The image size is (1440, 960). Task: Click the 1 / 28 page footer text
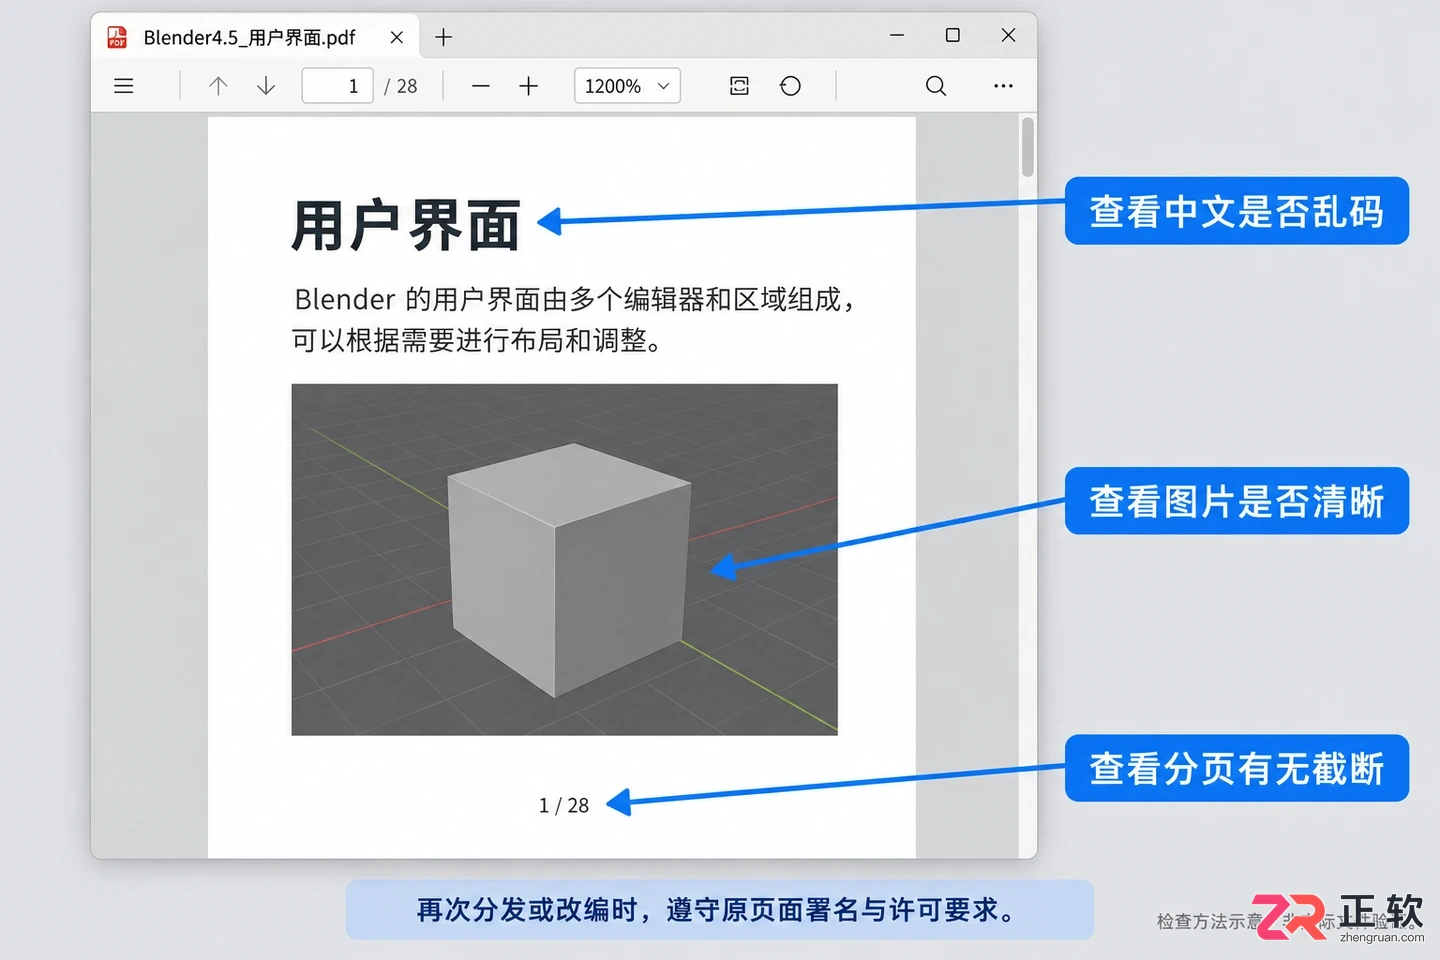[564, 805]
